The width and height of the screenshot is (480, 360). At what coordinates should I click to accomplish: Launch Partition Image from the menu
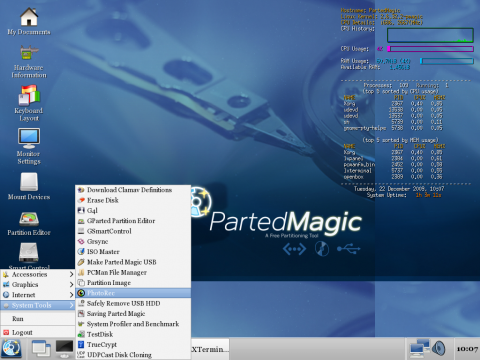point(133,283)
